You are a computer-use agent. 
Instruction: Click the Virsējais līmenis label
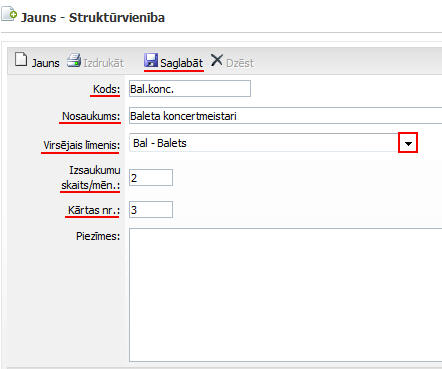(x=81, y=145)
